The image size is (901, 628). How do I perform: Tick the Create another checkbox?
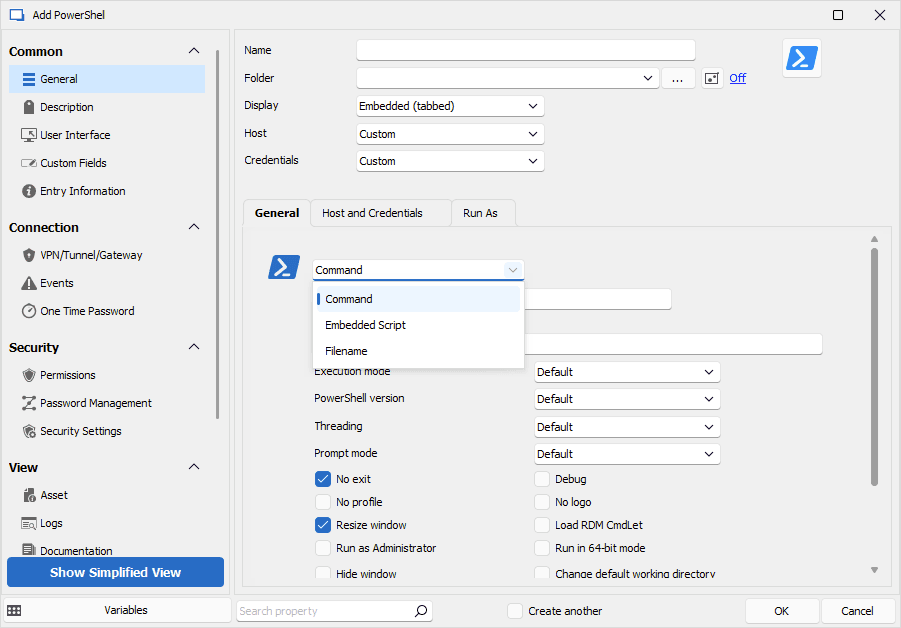[515, 611]
